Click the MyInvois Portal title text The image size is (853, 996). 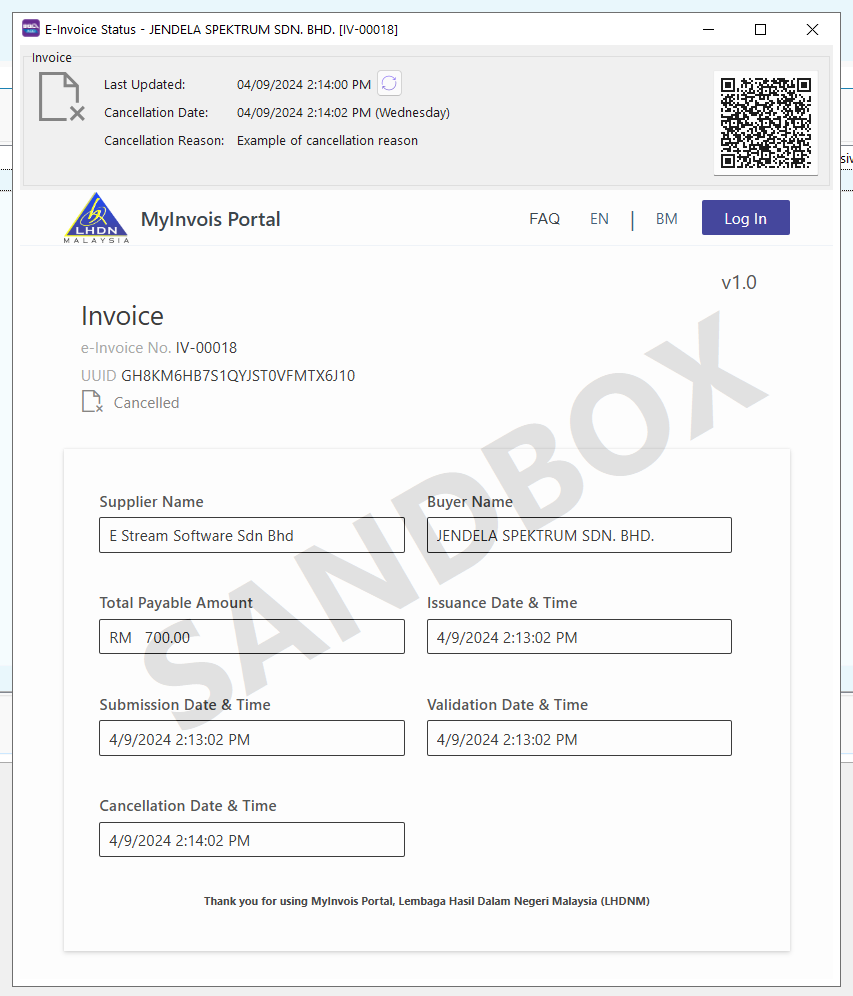(210, 219)
